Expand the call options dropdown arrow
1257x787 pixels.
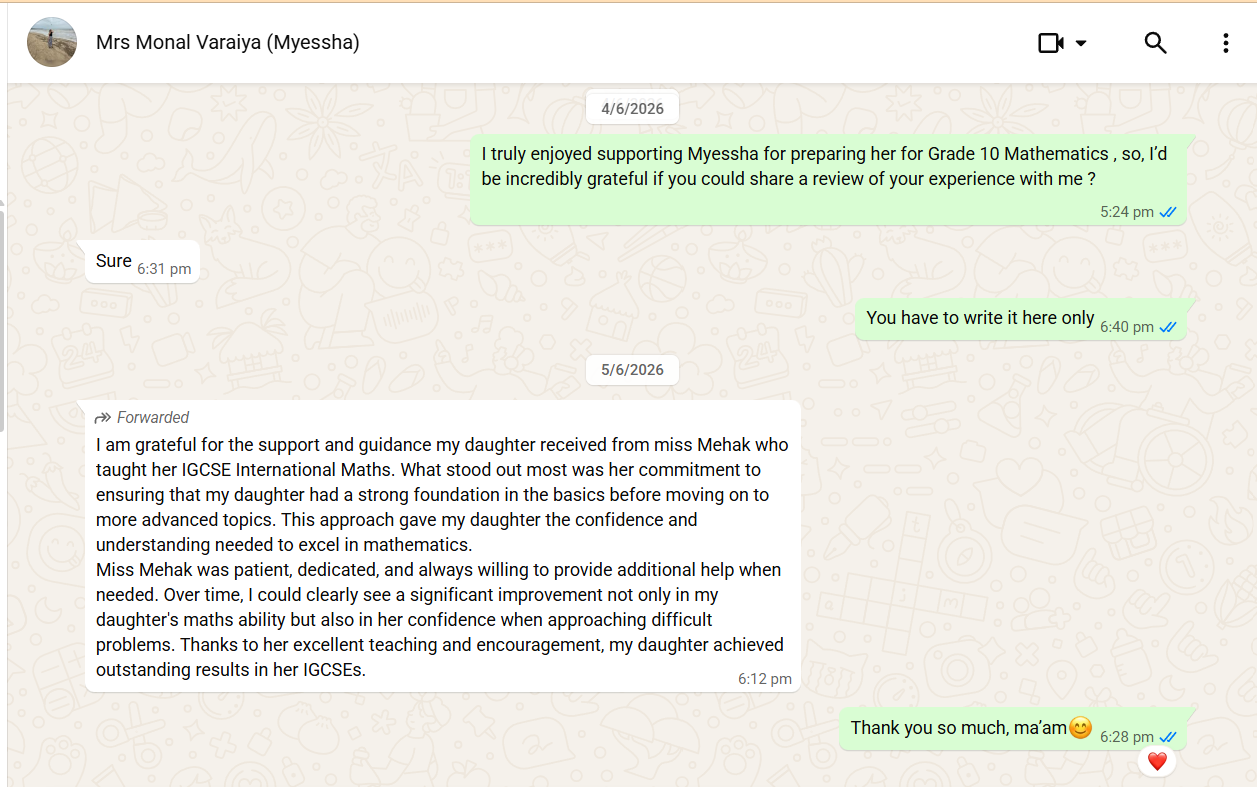[x=1081, y=43]
